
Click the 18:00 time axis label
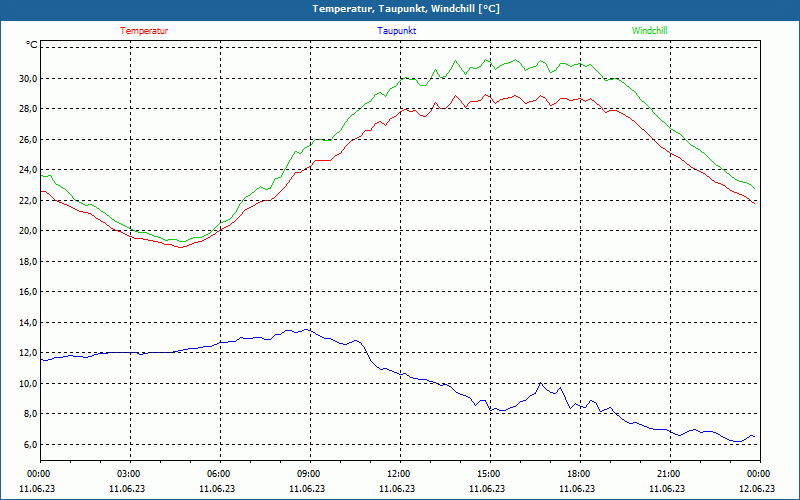[x=580, y=473]
